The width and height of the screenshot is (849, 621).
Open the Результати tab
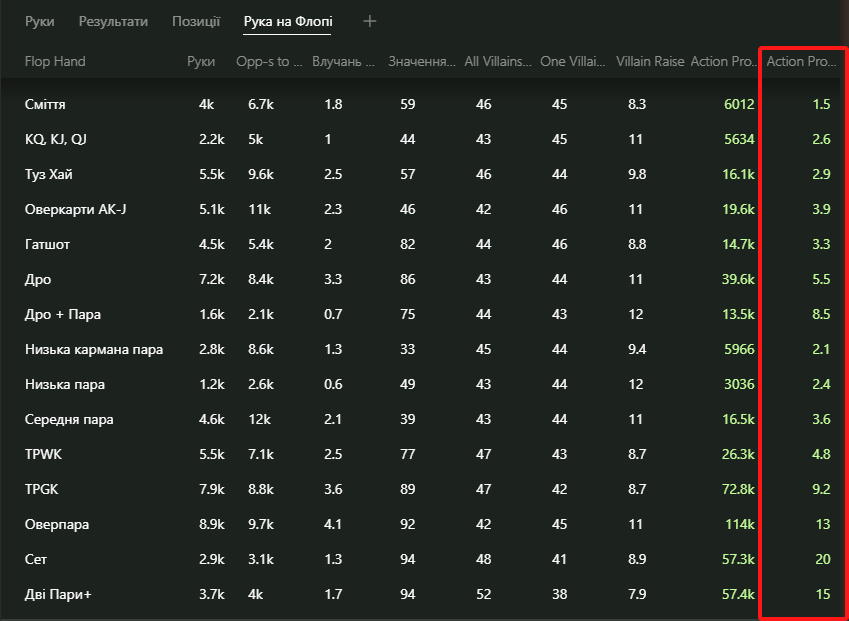(113, 22)
